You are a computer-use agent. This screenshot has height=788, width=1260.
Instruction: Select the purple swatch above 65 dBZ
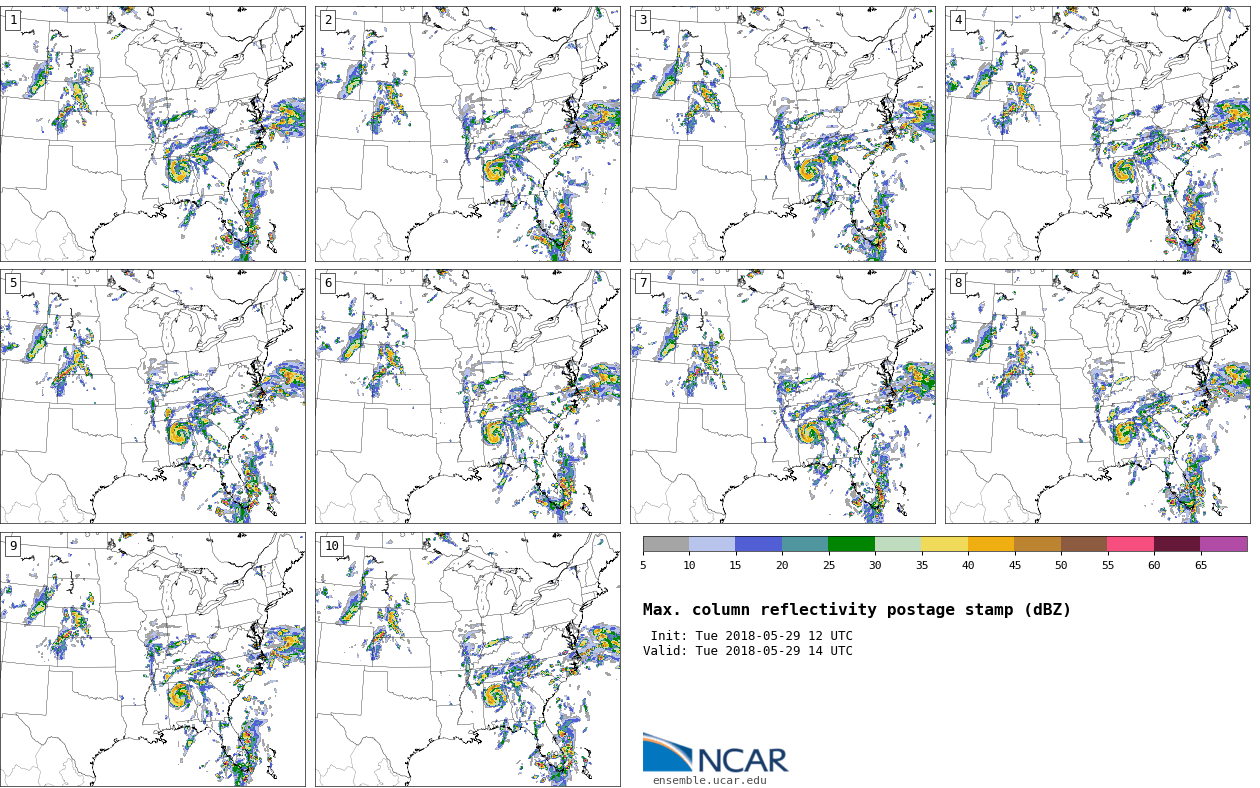[1223, 544]
